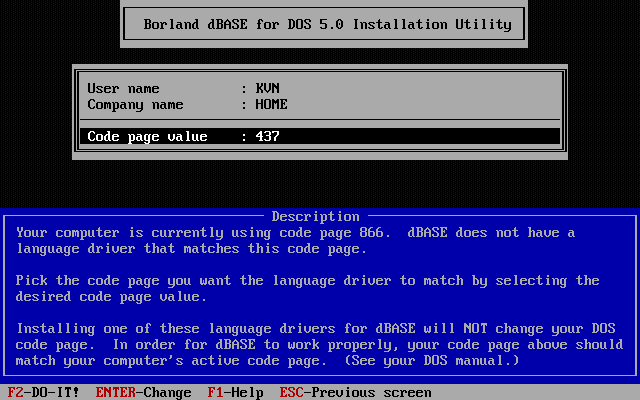This screenshot has width=640, height=400.
Task: Click the text 'code page 866'
Action: click(331, 232)
